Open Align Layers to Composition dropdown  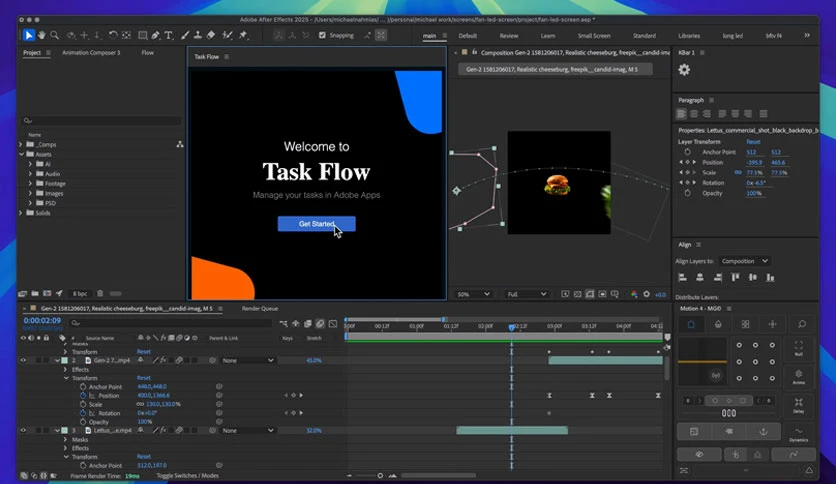[744, 261]
